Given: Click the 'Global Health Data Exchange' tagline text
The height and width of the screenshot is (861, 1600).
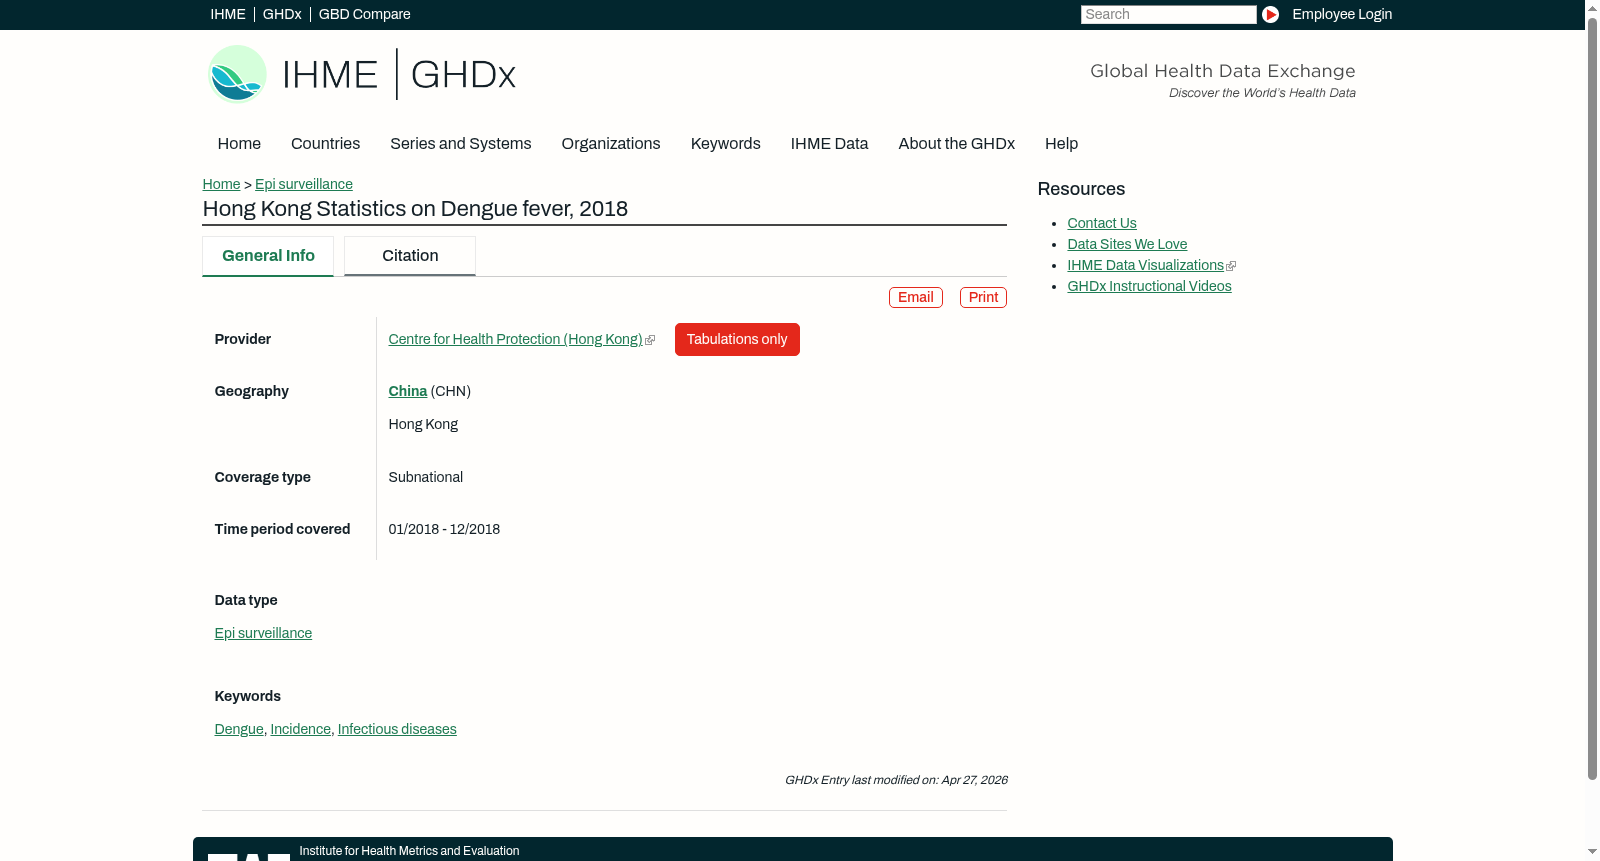Looking at the screenshot, I should click(1222, 71).
